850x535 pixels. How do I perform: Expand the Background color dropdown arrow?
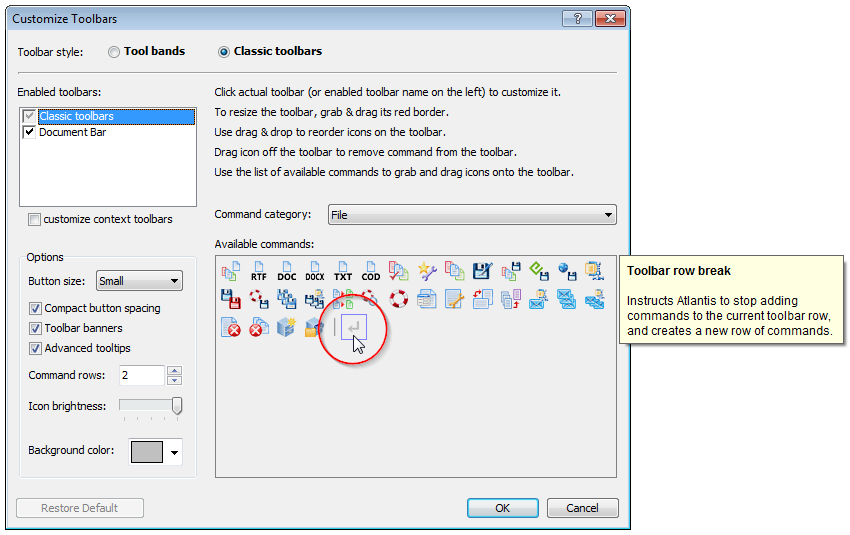(175, 453)
